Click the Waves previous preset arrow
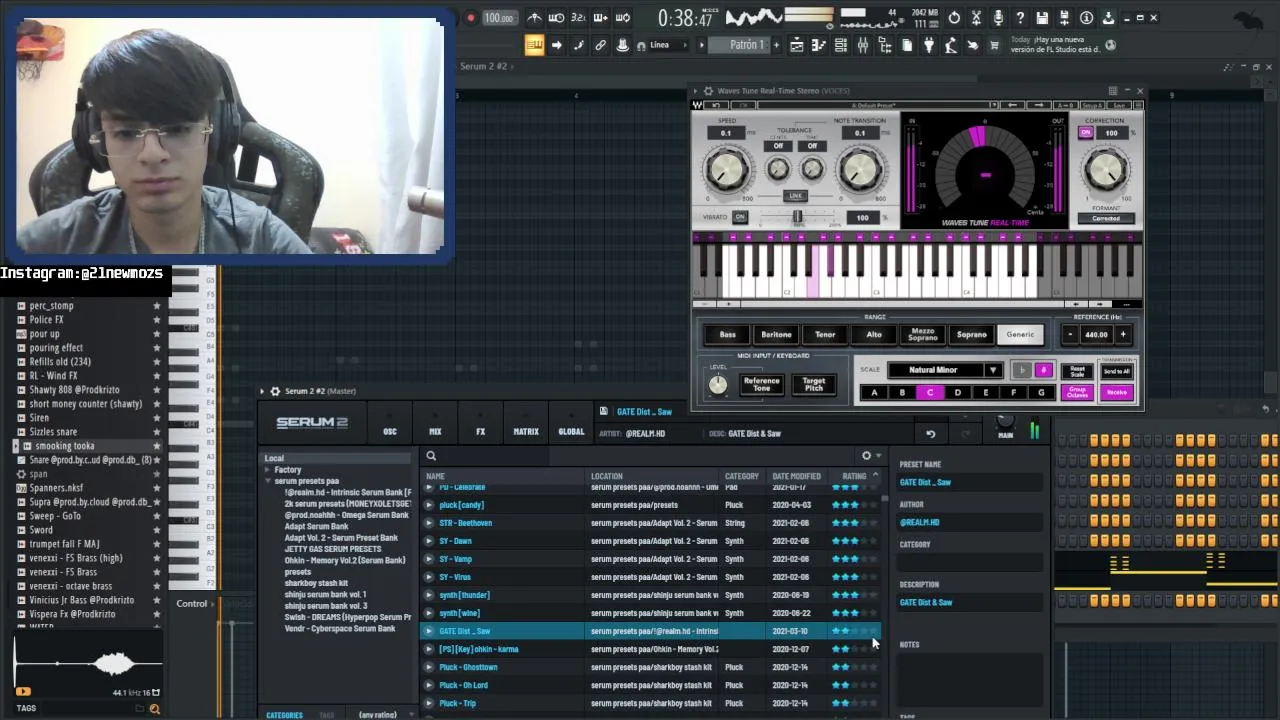 [x=1012, y=105]
